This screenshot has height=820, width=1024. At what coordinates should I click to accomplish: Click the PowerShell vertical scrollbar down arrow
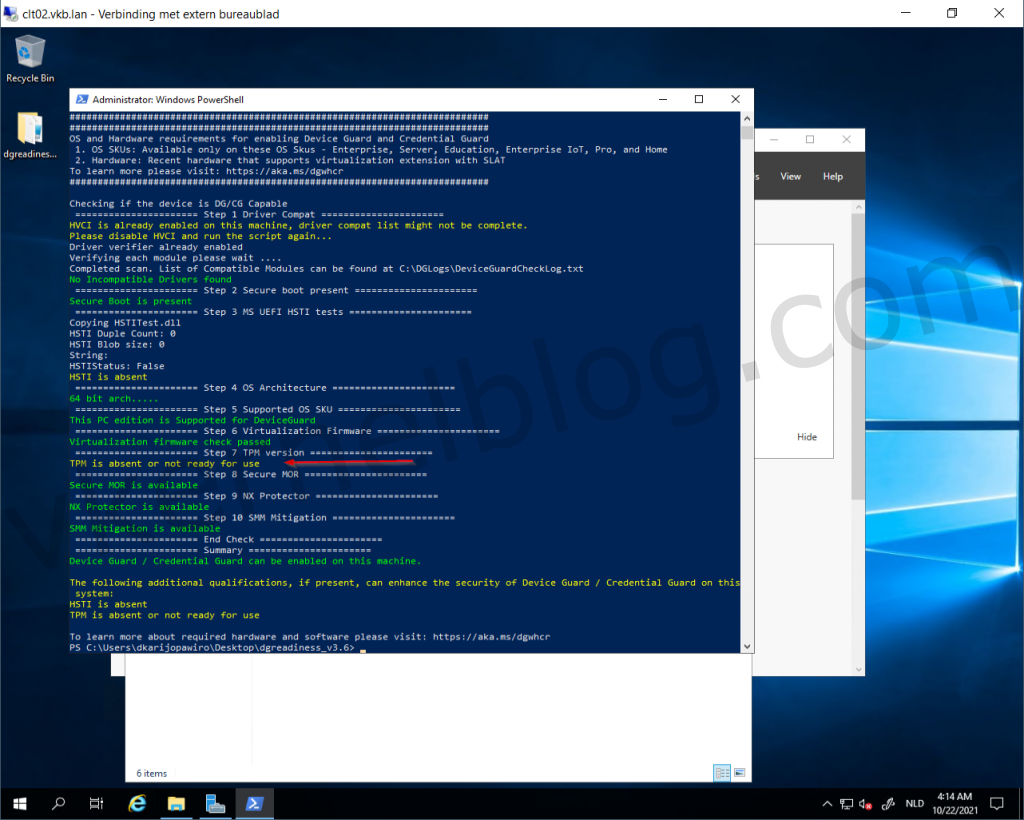pyautogui.click(x=746, y=647)
